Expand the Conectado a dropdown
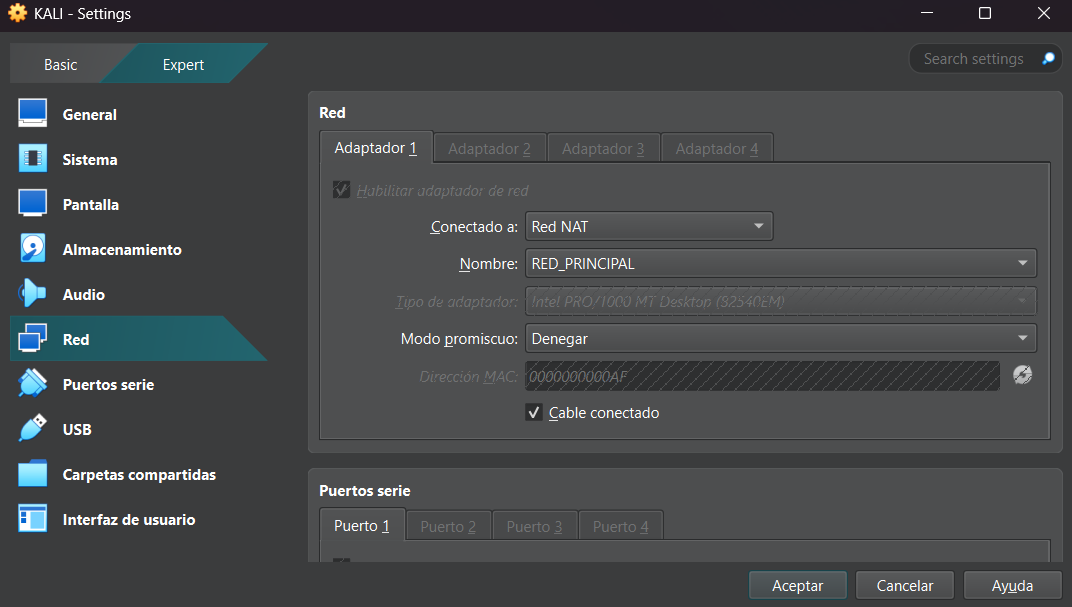The height and width of the screenshot is (607, 1072). click(649, 227)
